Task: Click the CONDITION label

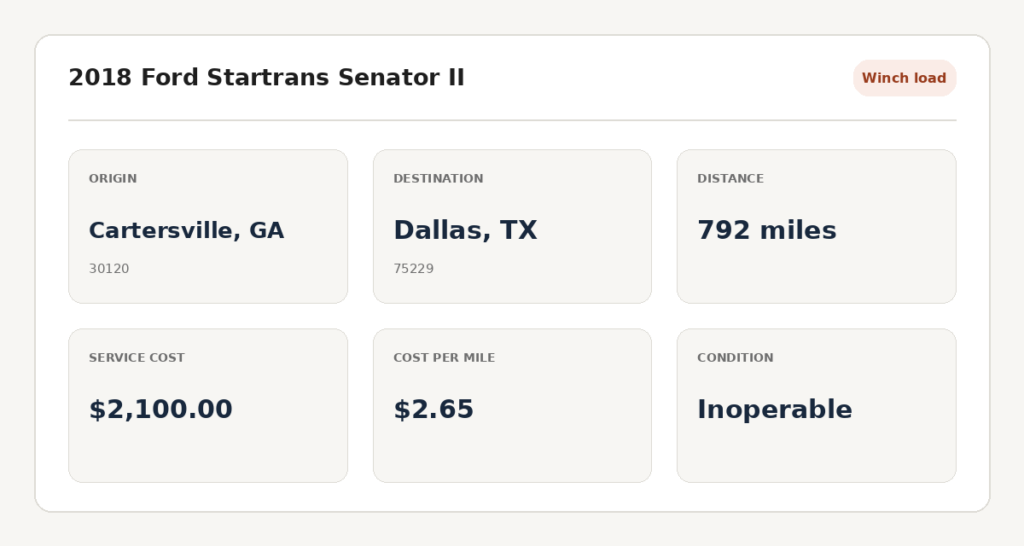Action: click(735, 357)
